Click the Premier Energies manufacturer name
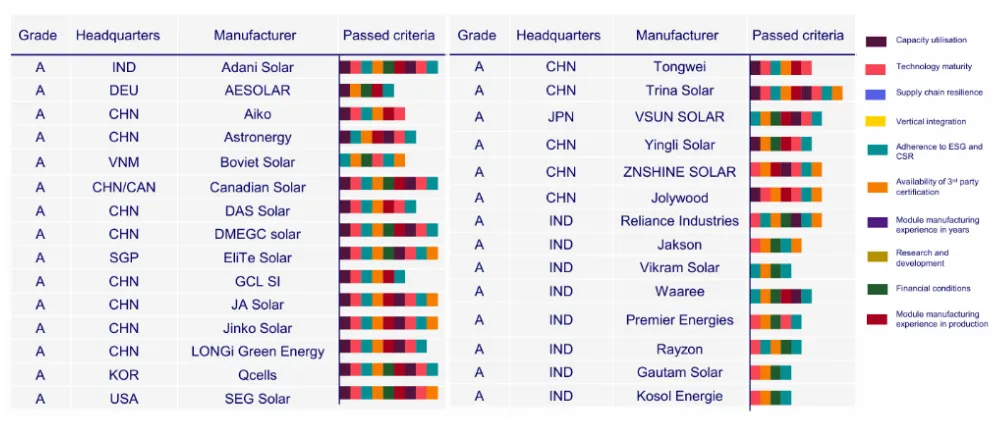The height and width of the screenshot is (421, 1004). pos(679,320)
